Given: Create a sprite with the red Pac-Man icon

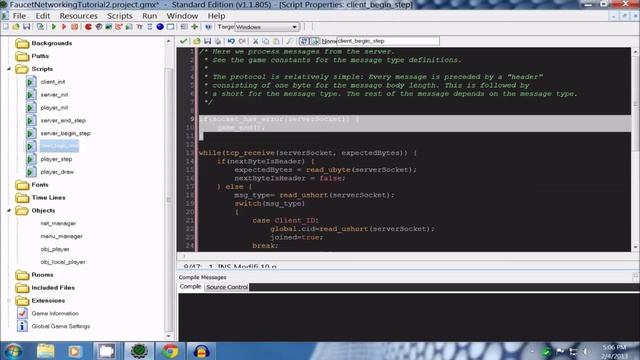Looking at the screenshot, I should (x=88, y=27).
